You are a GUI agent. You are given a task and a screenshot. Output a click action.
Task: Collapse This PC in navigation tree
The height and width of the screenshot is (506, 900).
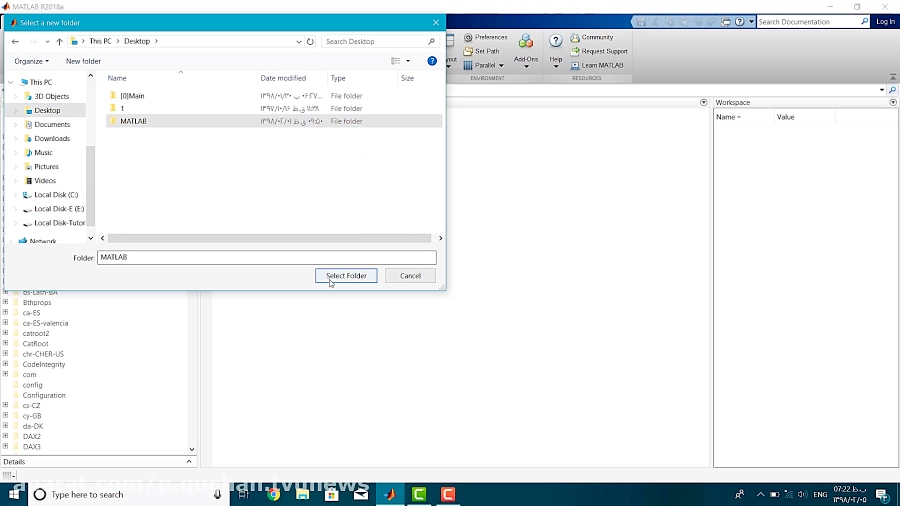pyautogui.click(x=11, y=82)
